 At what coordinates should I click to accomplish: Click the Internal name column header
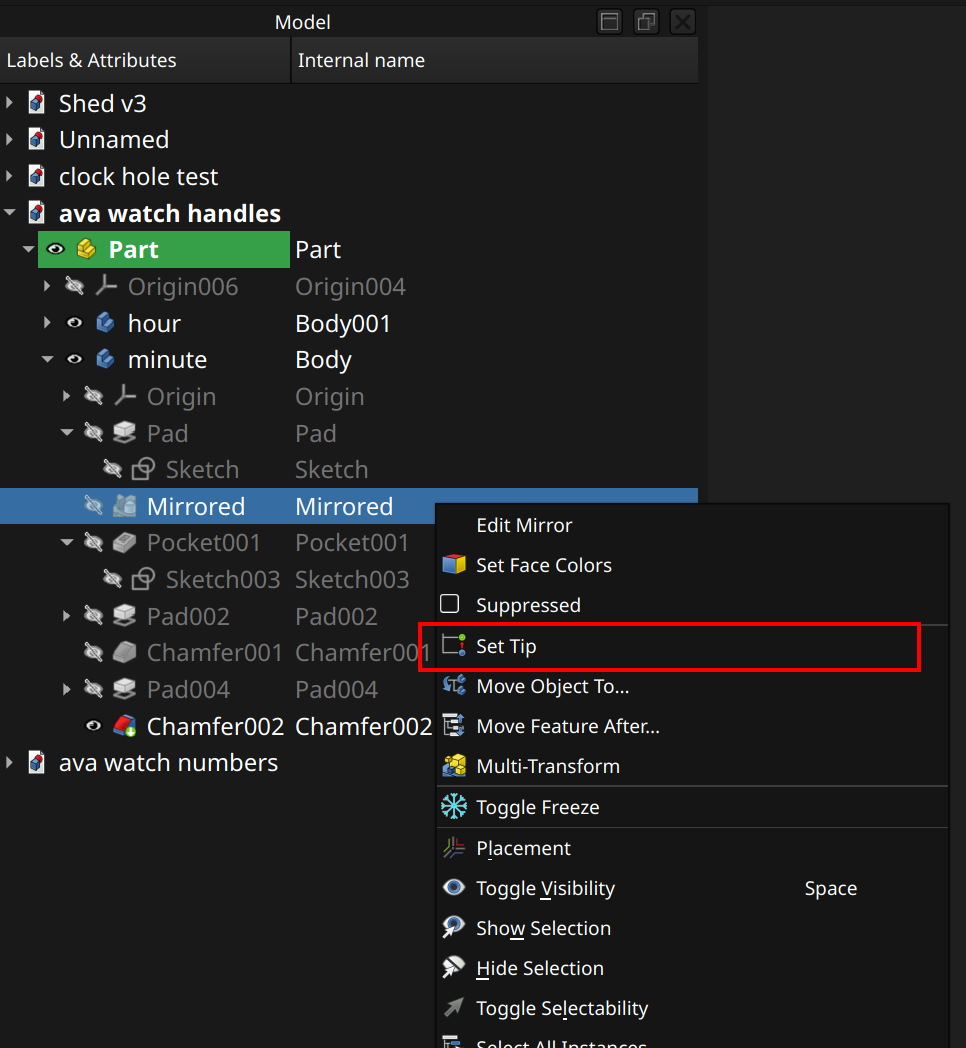click(x=495, y=60)
